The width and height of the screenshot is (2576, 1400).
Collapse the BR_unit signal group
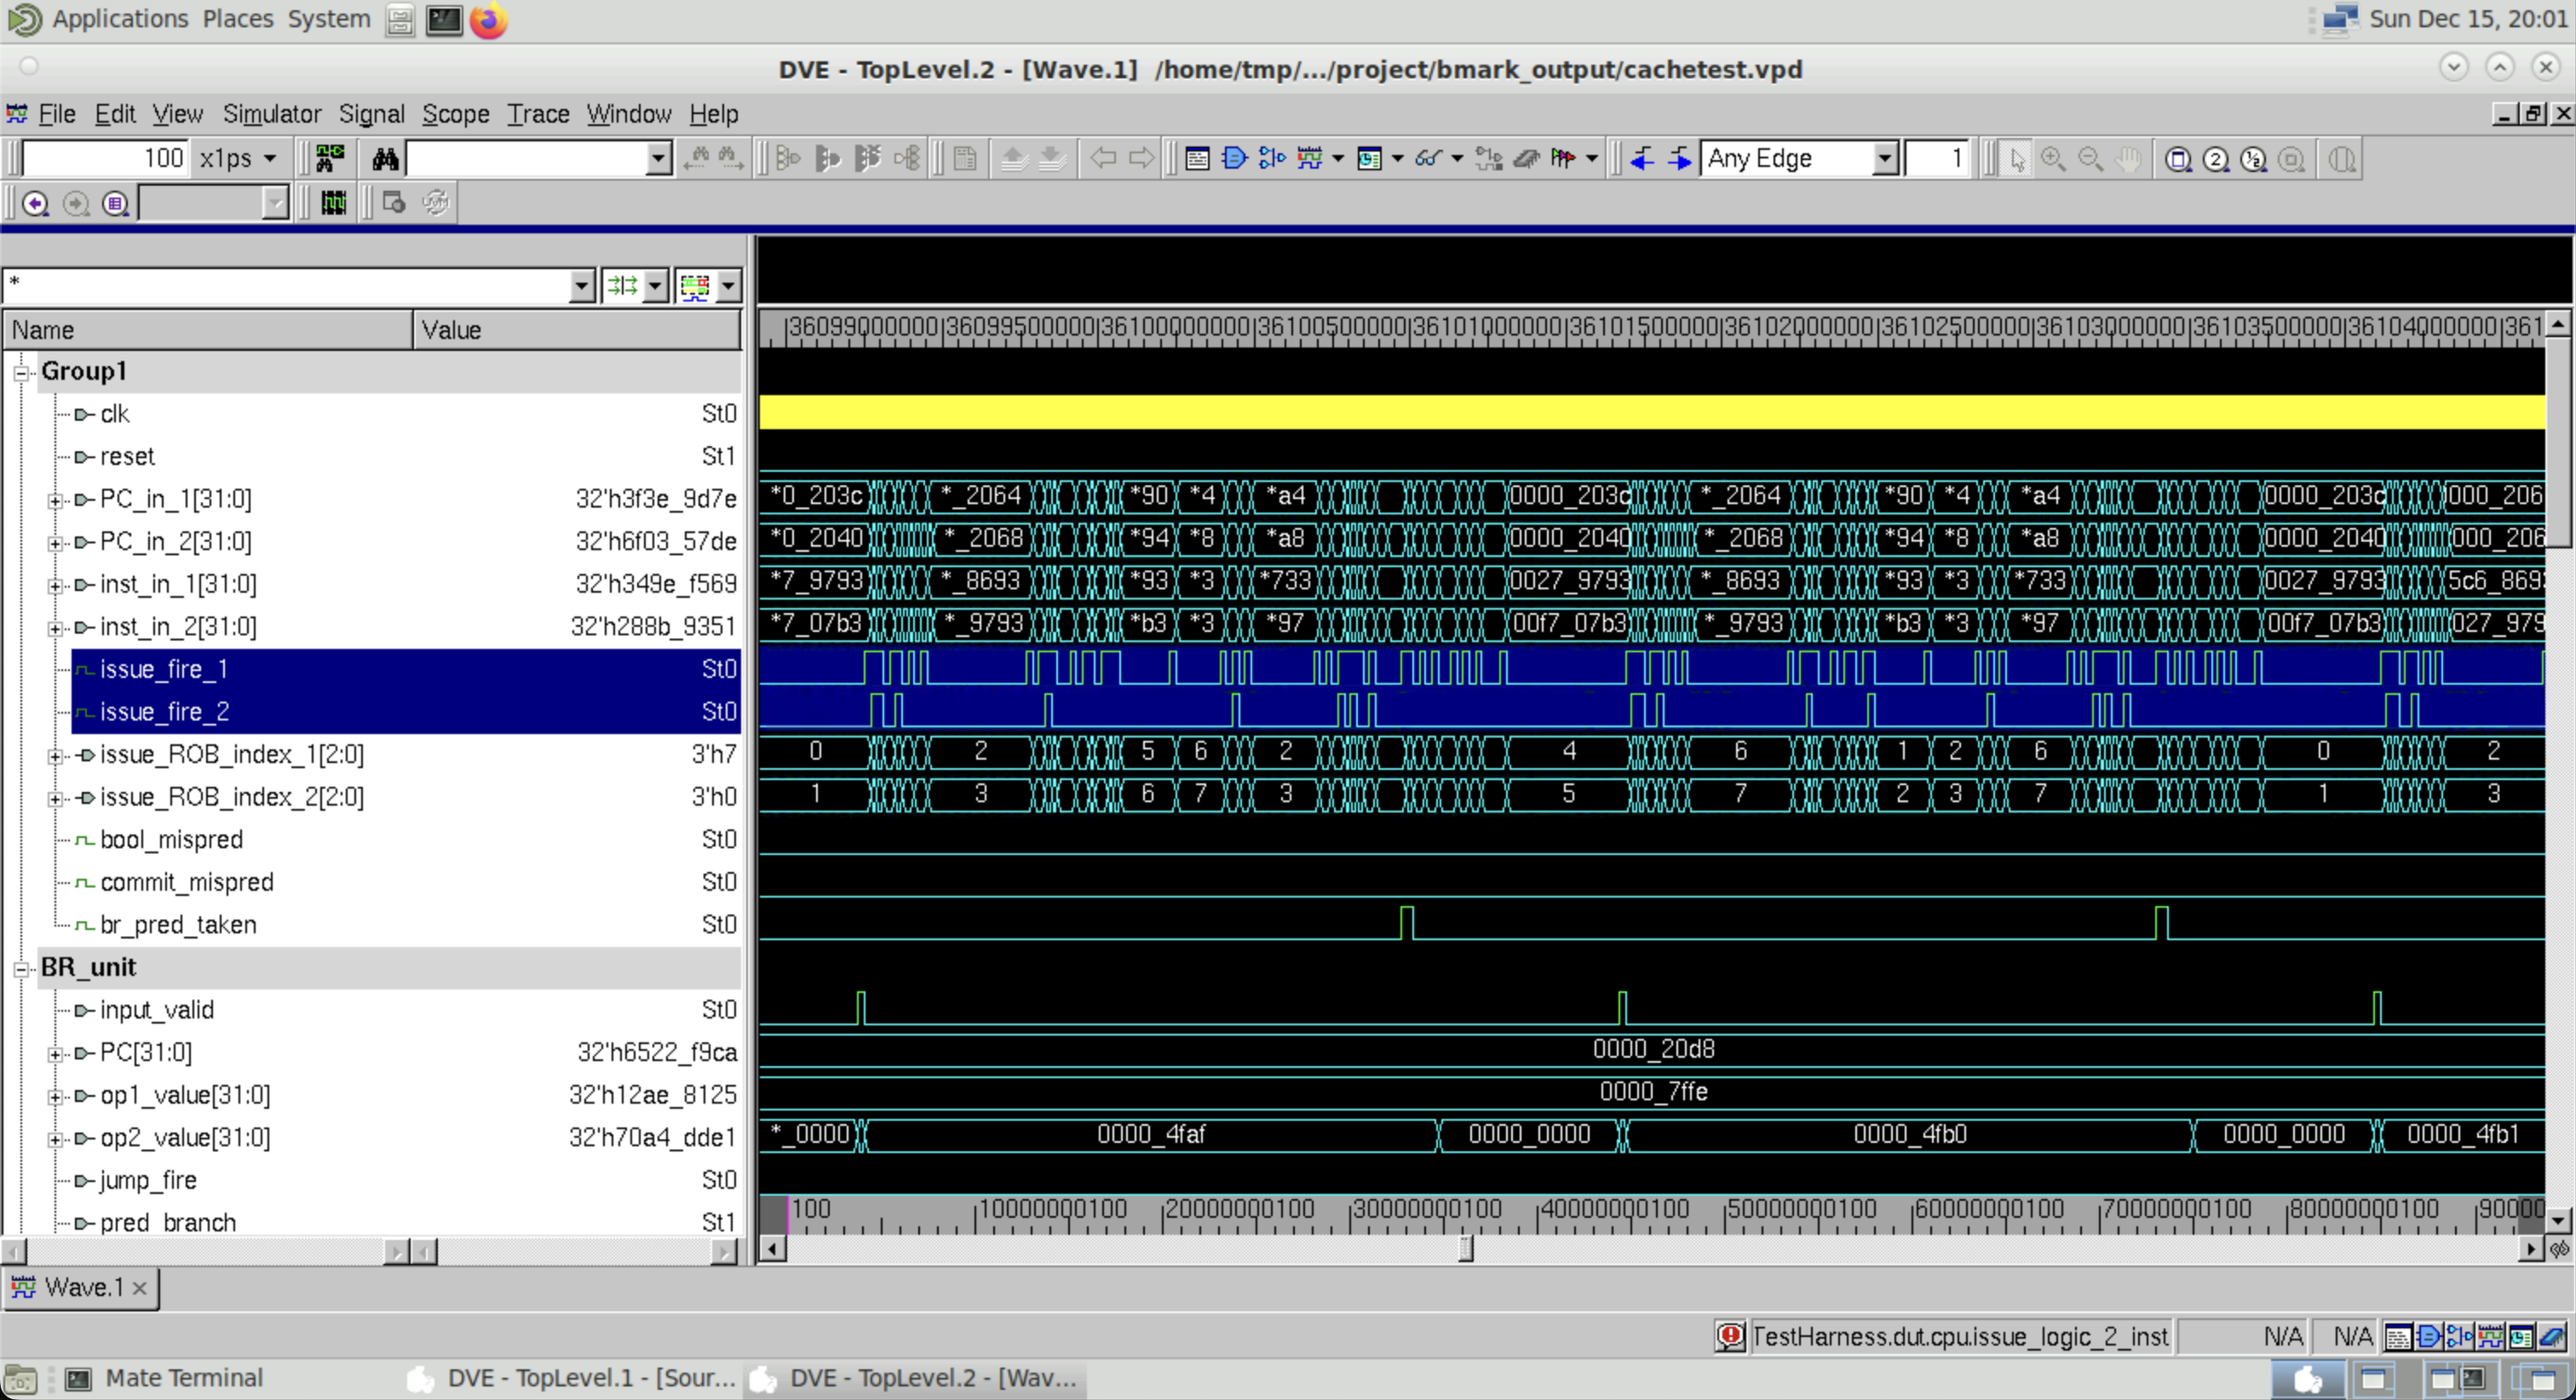click(x=20, y=969)
